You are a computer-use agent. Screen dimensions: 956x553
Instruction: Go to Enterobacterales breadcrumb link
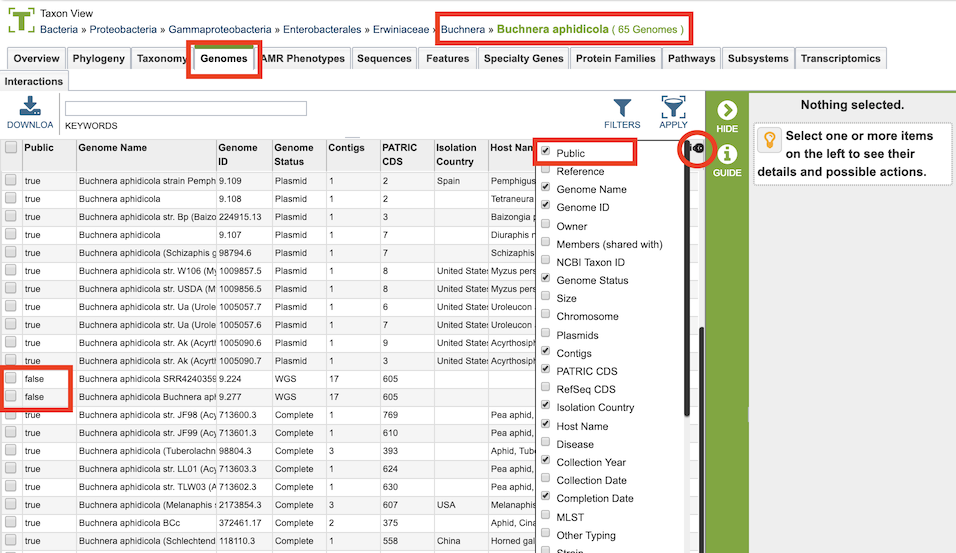[322, 29]
